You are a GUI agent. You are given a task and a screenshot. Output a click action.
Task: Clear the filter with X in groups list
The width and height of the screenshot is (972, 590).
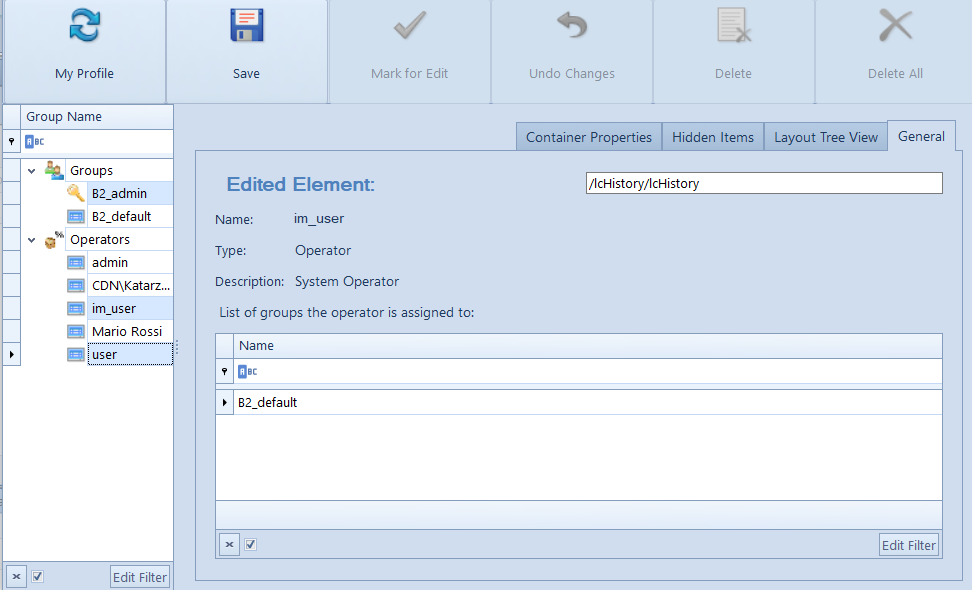(x=229, y=545)
